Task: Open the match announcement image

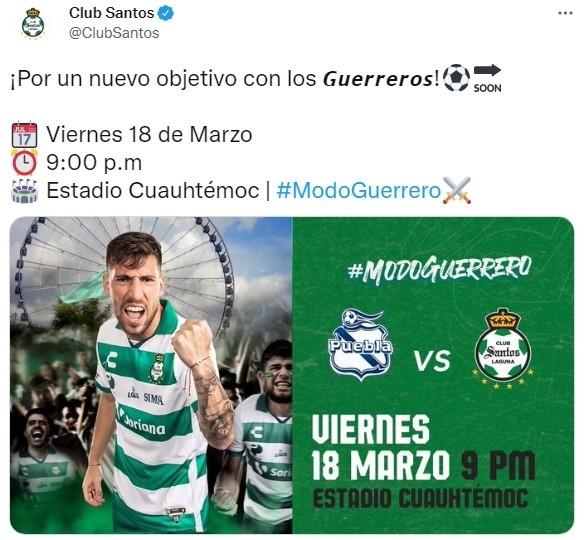Action: tap(292, 375)
